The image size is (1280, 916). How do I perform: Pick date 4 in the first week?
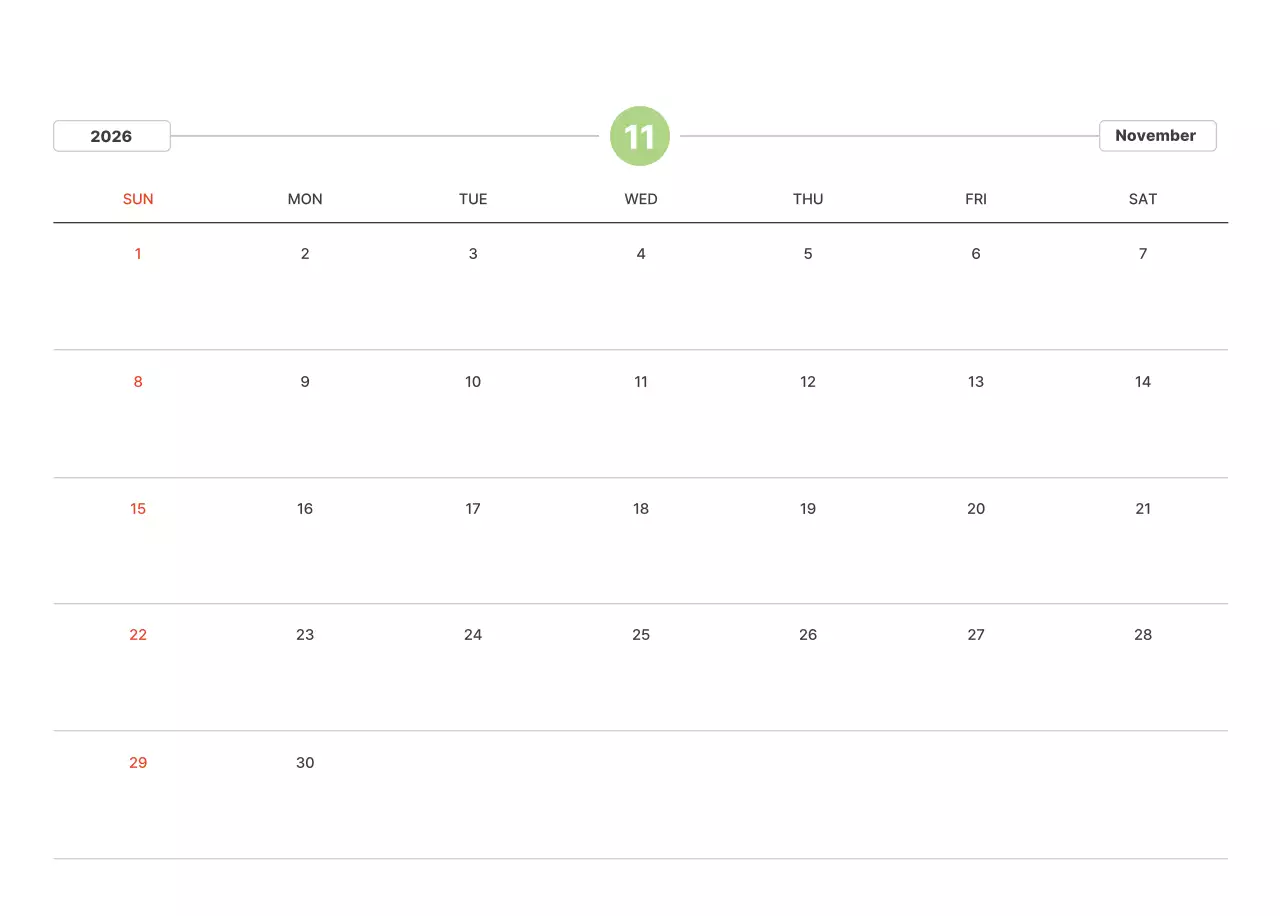(641, 254)
